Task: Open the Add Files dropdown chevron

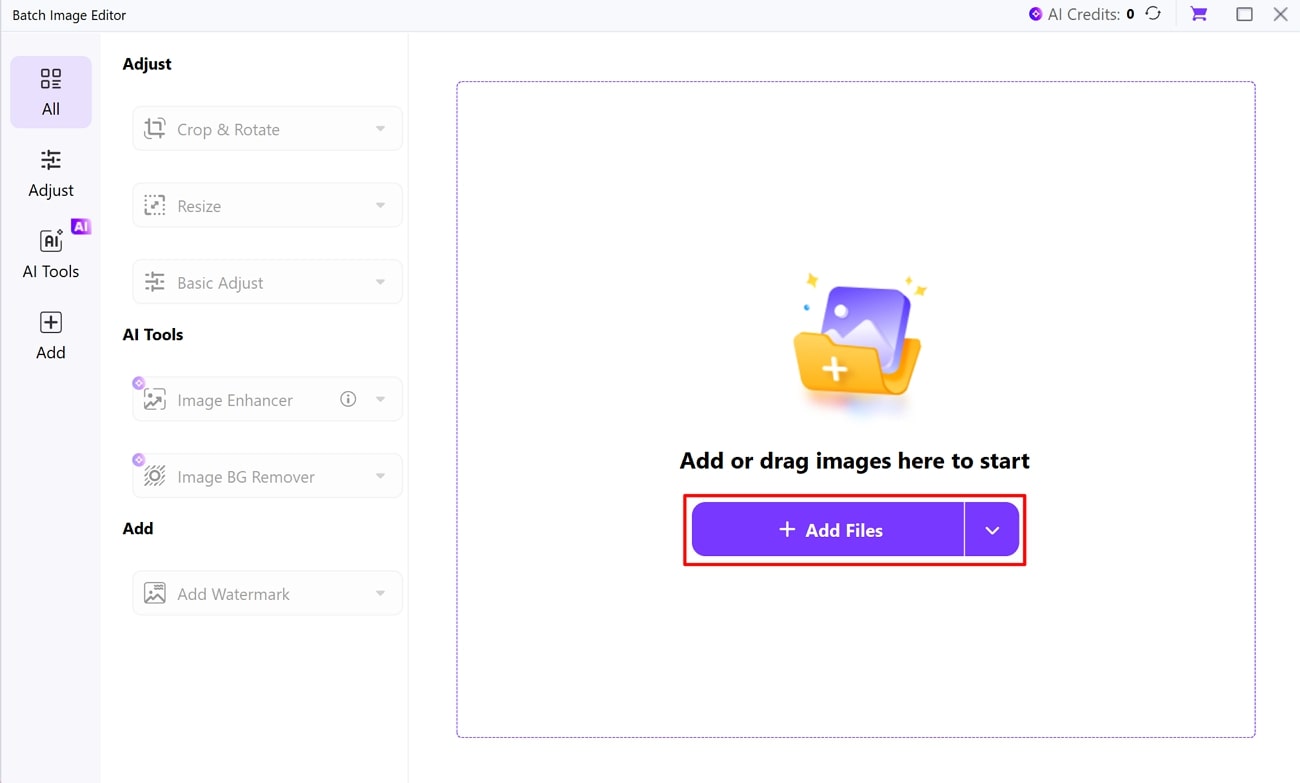Action: point(992,530)
